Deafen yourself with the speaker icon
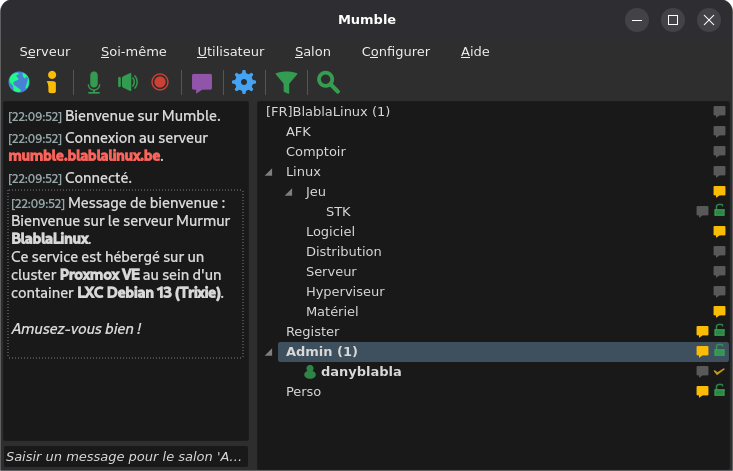This screenshot has height=471, width=733. click(x=128, y=82)
